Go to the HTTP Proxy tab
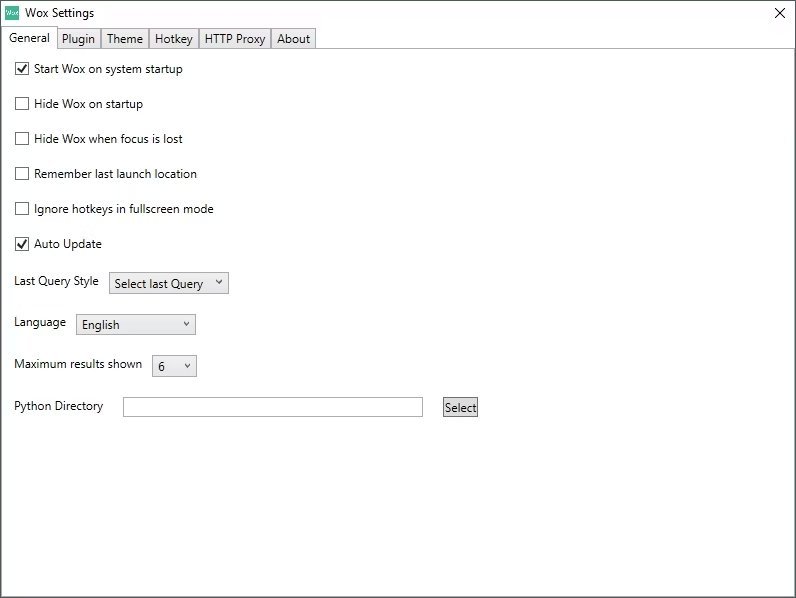The image size is (796, 598). tap(235, 39)
